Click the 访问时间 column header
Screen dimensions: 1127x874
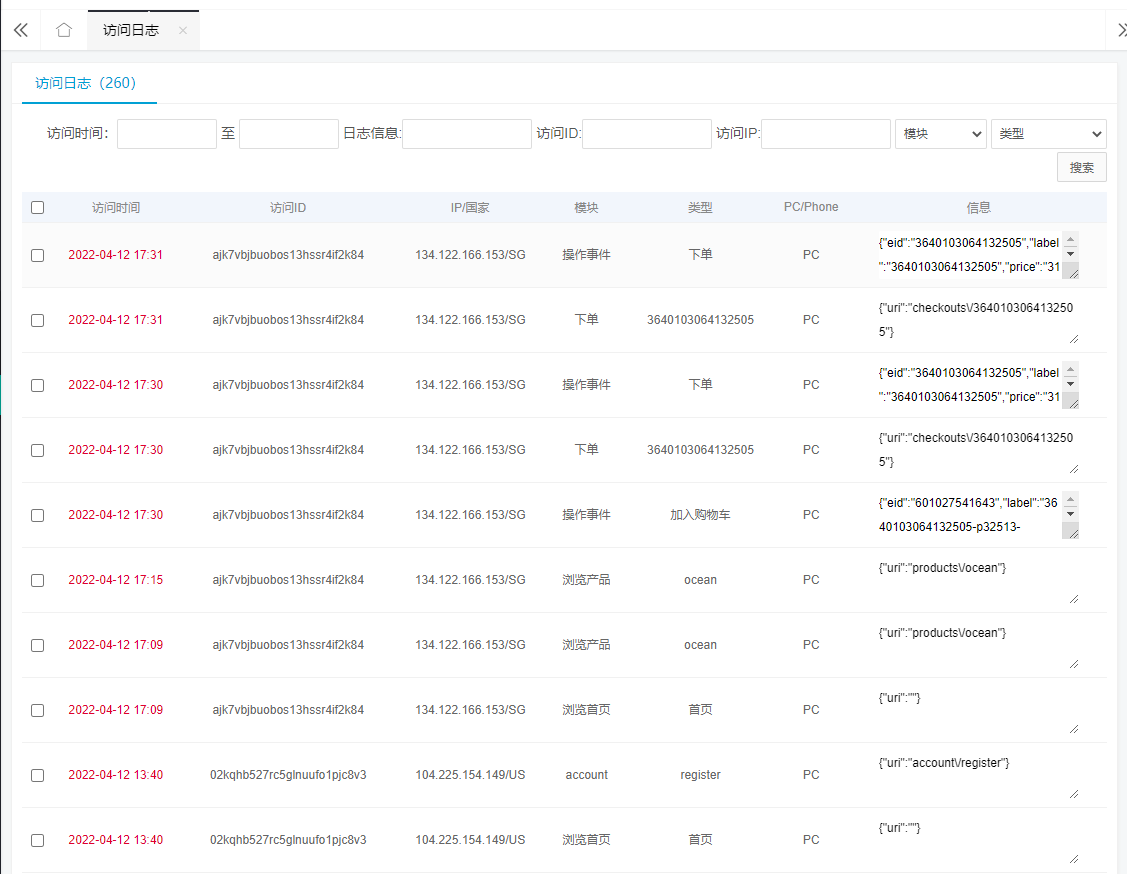point(116,208)
